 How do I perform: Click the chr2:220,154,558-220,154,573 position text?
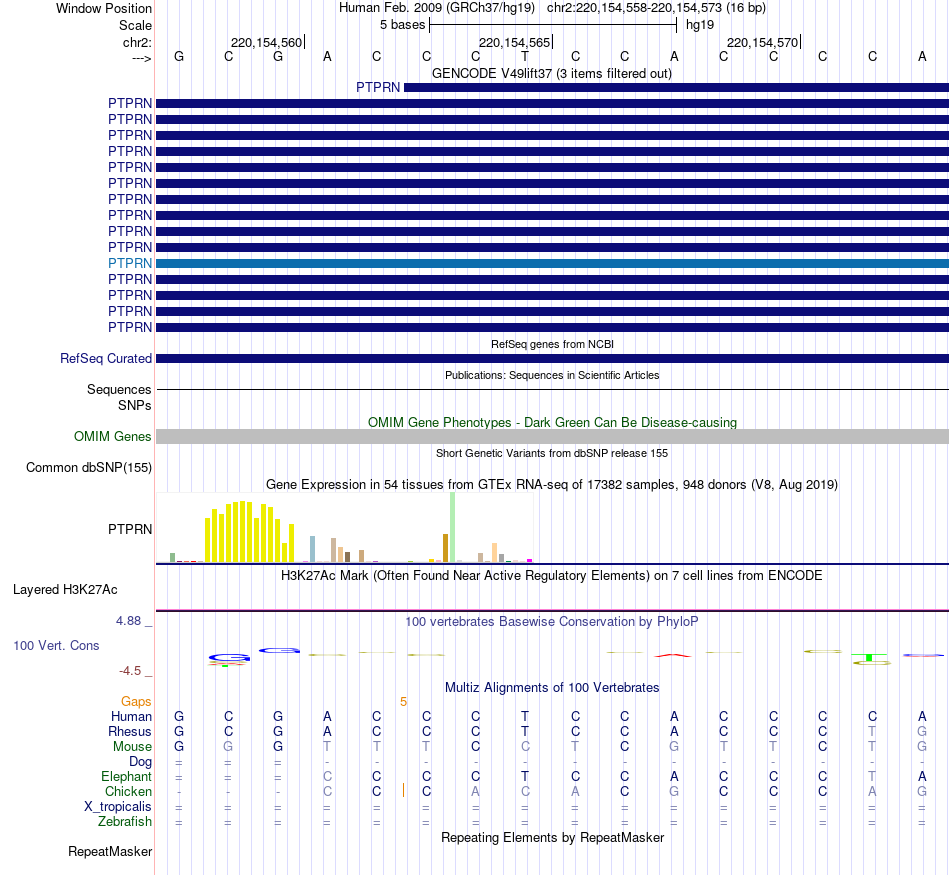pyautogui.click(x=634, y=8)
